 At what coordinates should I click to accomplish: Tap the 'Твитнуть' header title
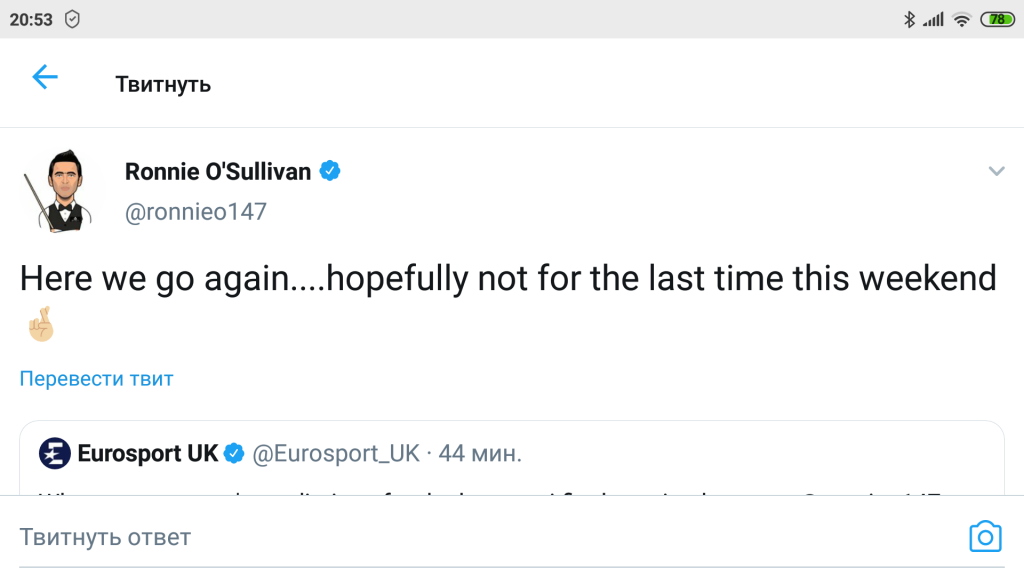pyautogui.click(x=163, y=84)
